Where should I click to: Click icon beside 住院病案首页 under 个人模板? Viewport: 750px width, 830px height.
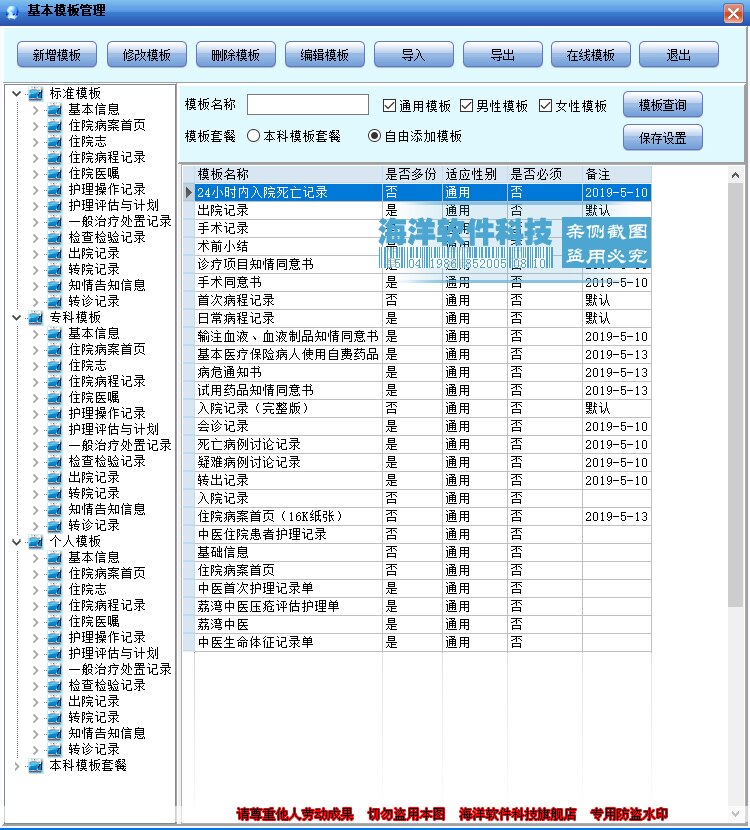point(55,573)
